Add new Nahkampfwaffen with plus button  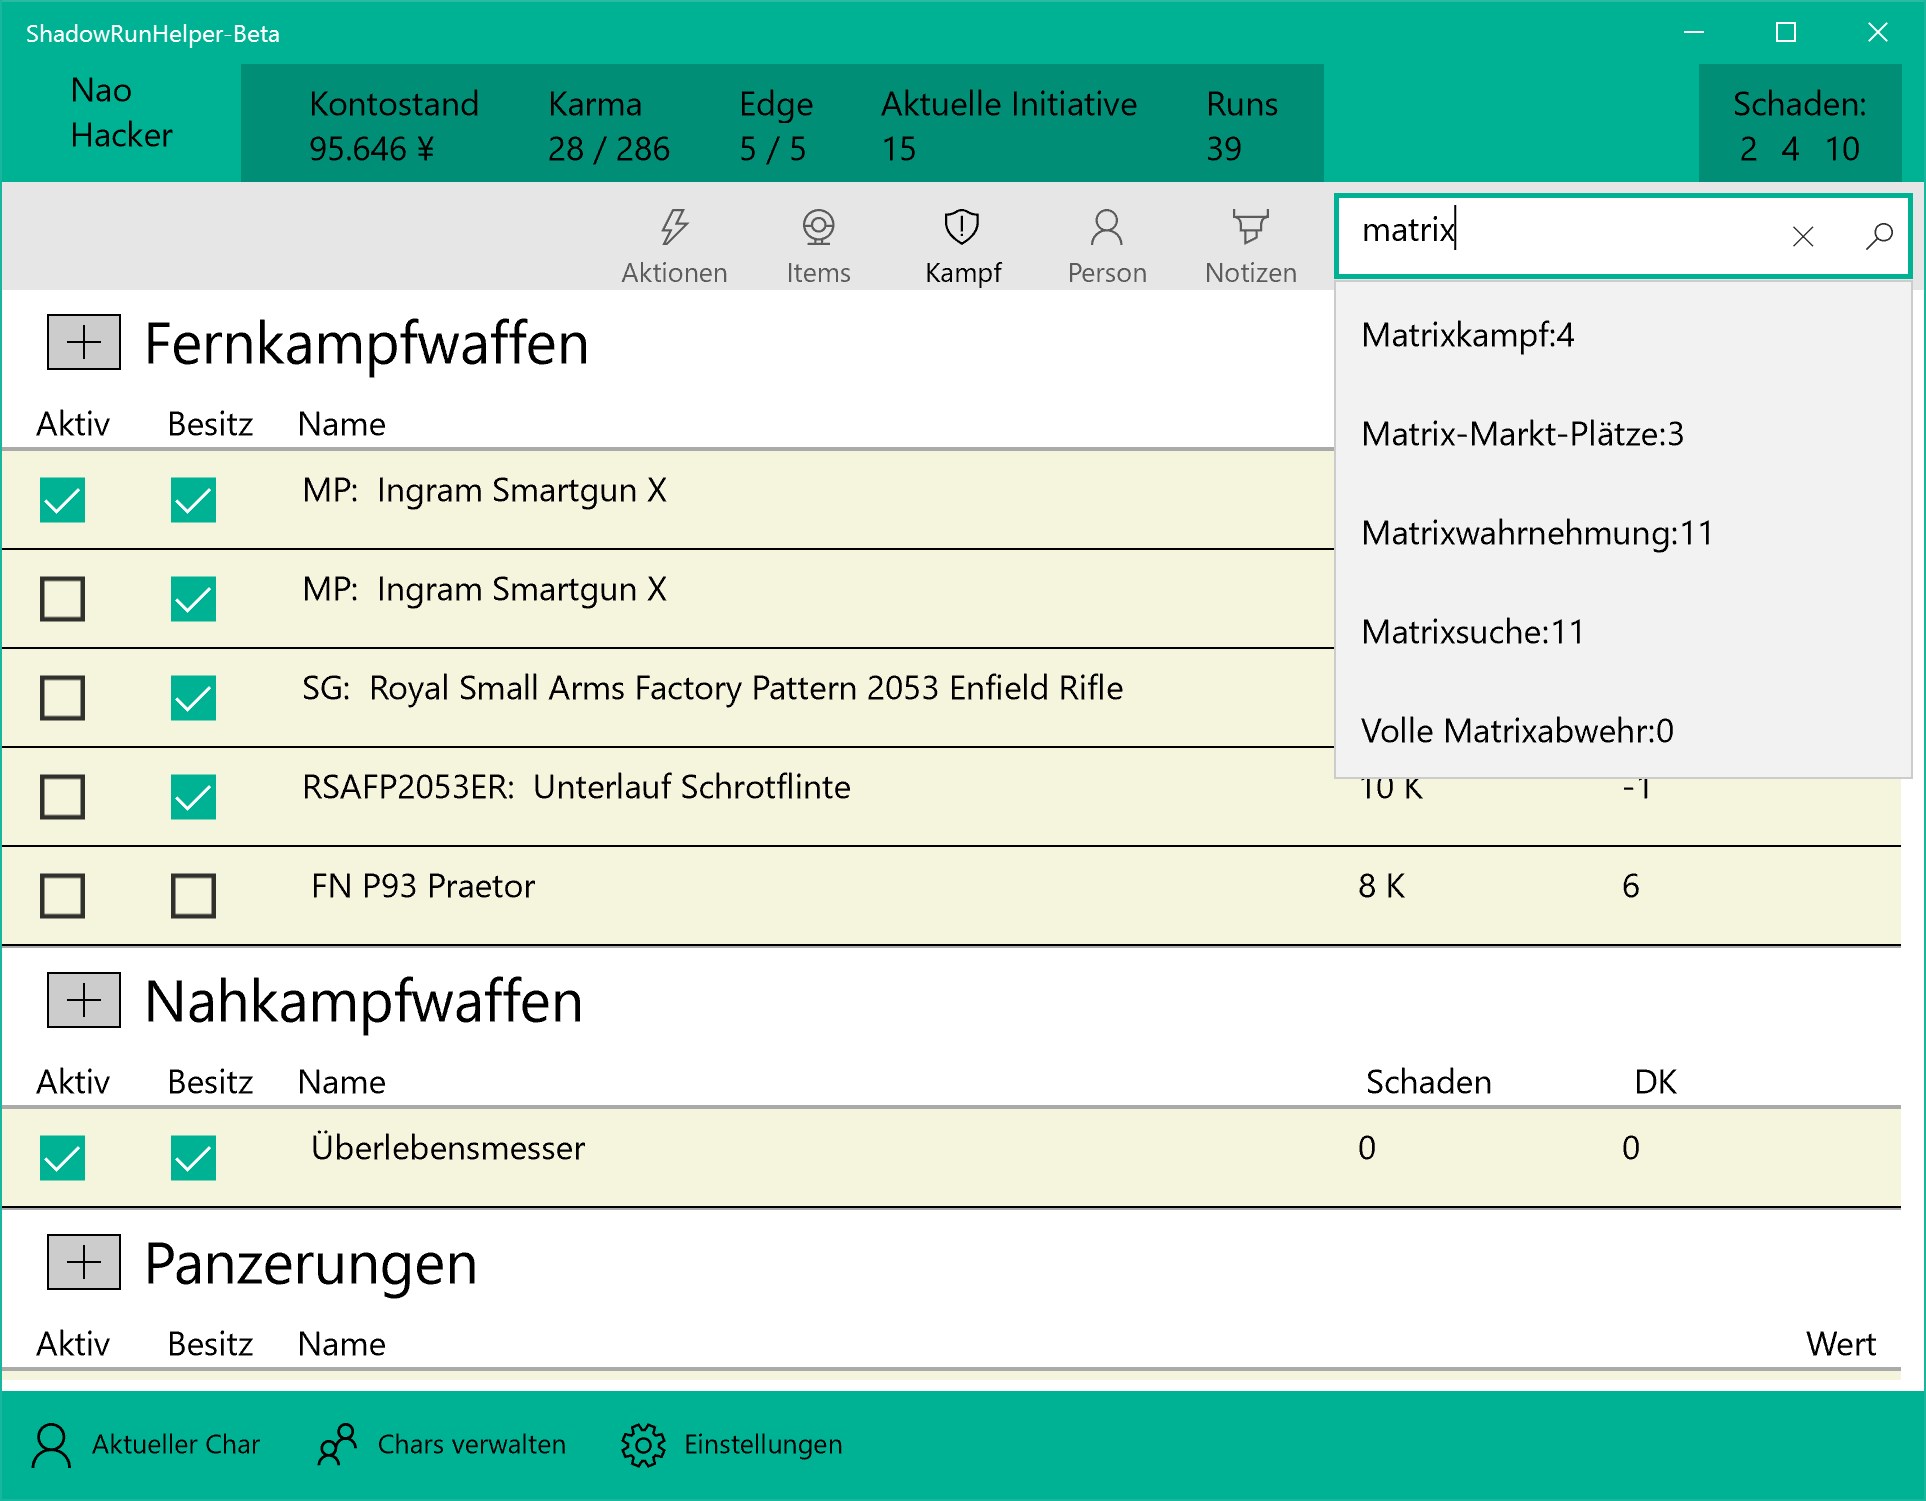(84, 1000)
